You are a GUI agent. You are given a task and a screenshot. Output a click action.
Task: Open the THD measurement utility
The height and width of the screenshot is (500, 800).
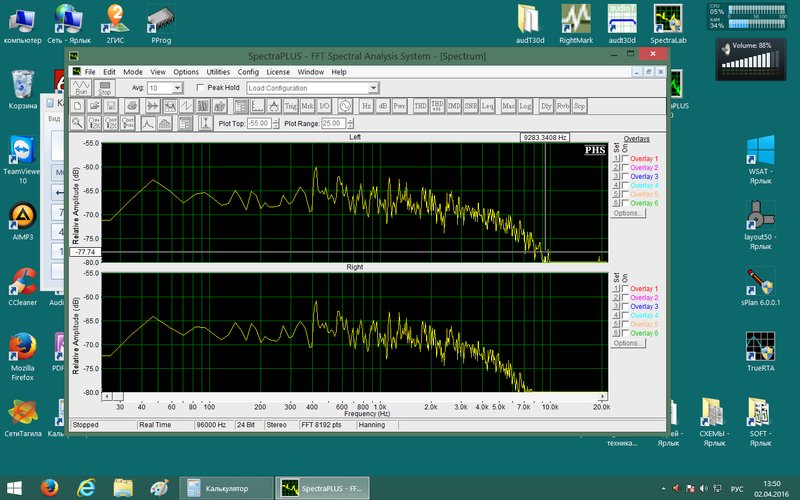[420, 106]
